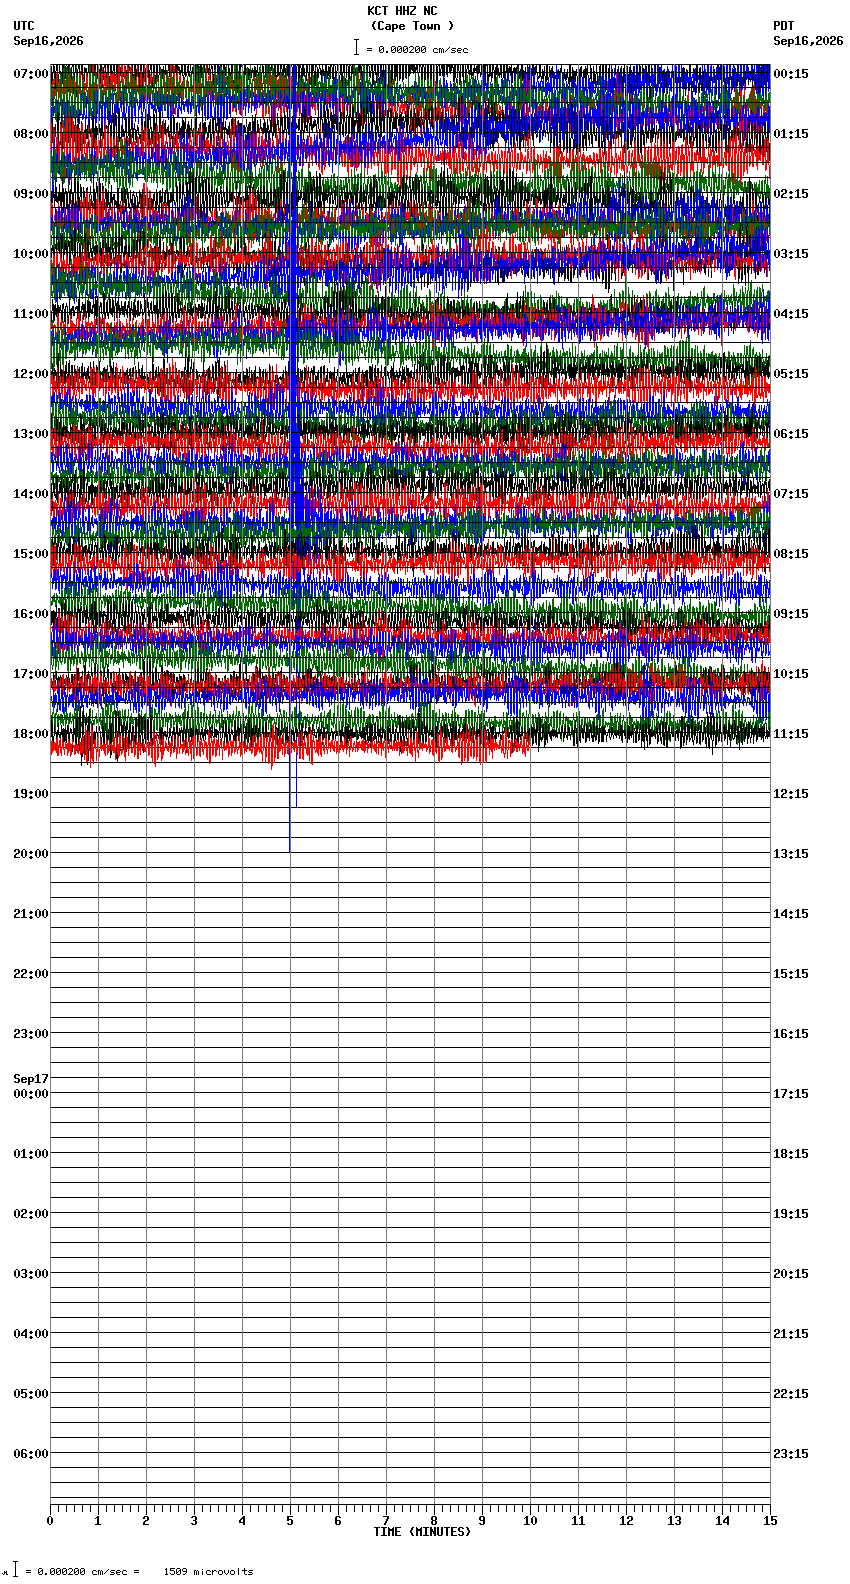
Task: Click the station title KCT HHZ NC
Action: [x=402, y=11]
